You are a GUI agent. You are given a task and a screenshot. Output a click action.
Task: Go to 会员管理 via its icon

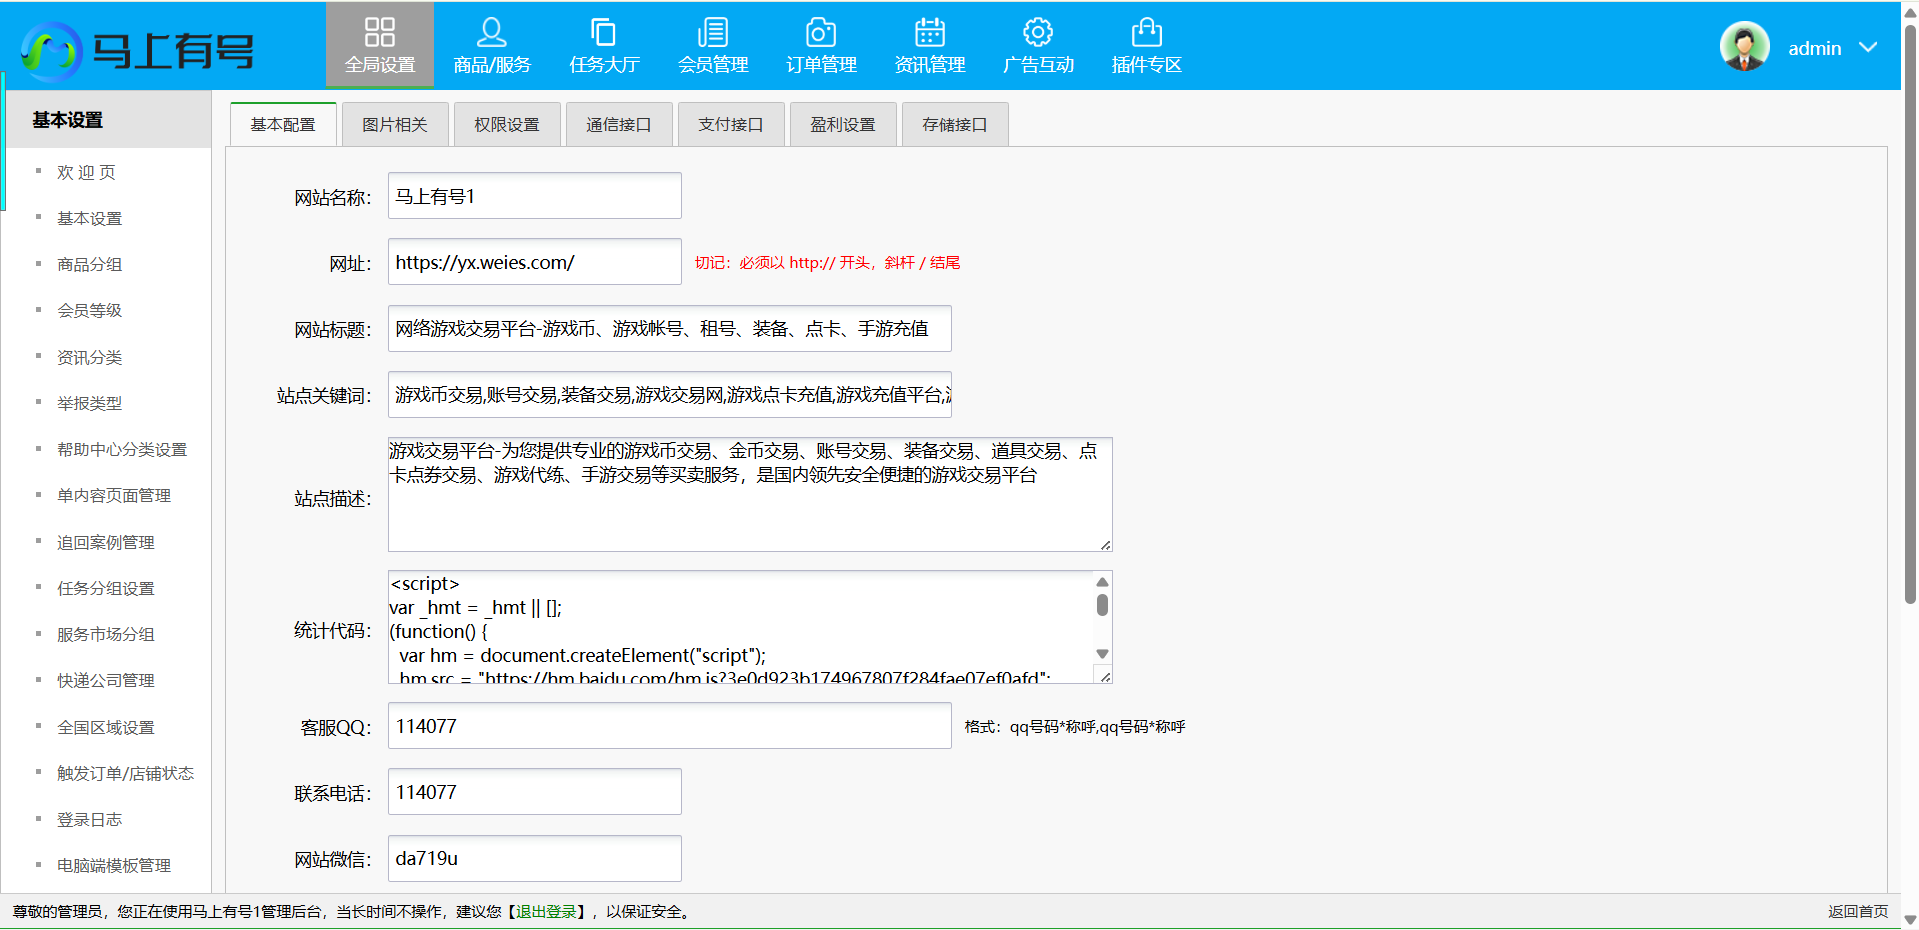(712, 32)
